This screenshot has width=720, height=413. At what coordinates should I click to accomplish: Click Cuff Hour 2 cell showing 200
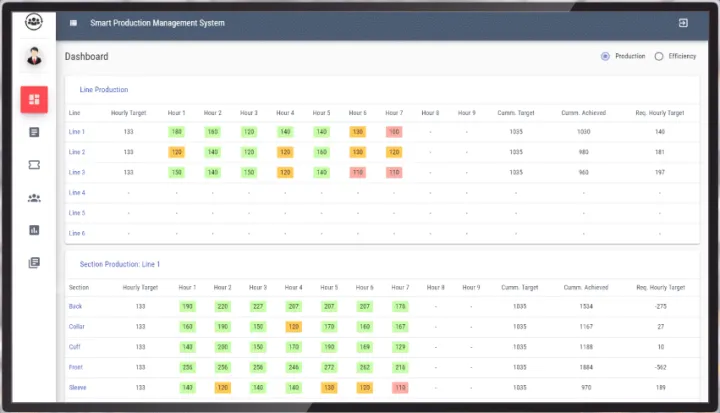[x=223, y=347]
